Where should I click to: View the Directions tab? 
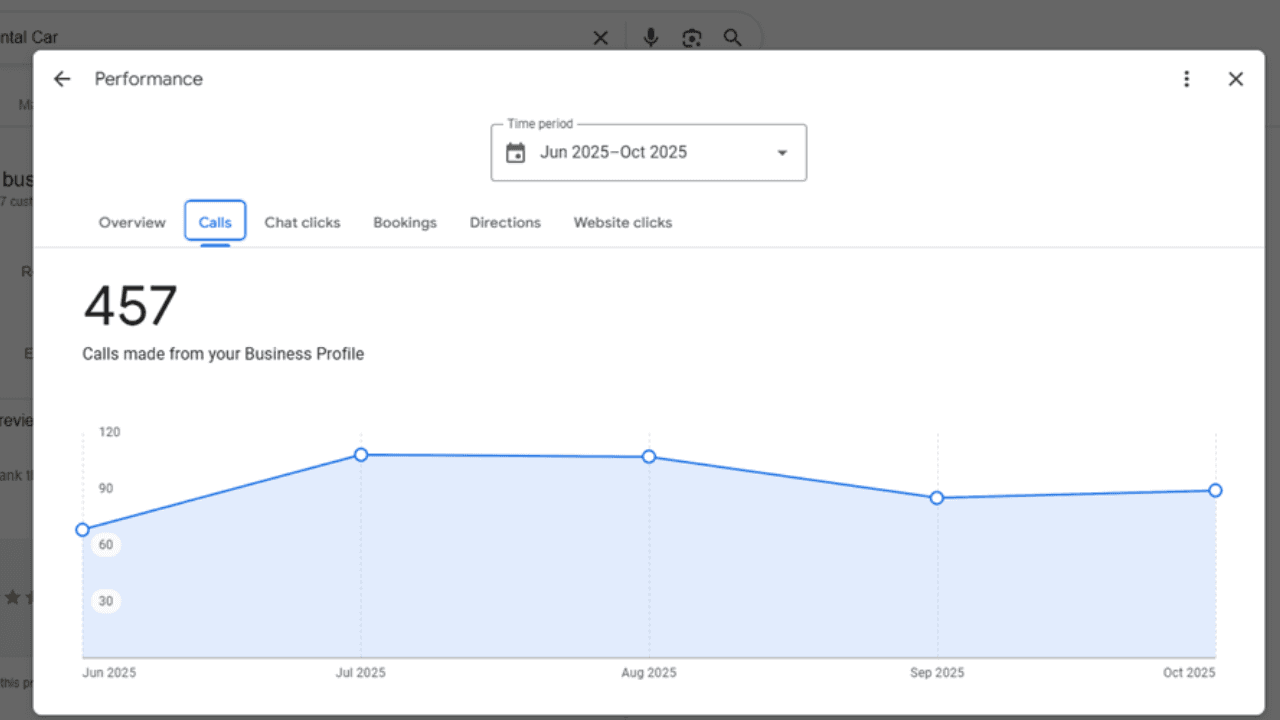pos(505,222)
